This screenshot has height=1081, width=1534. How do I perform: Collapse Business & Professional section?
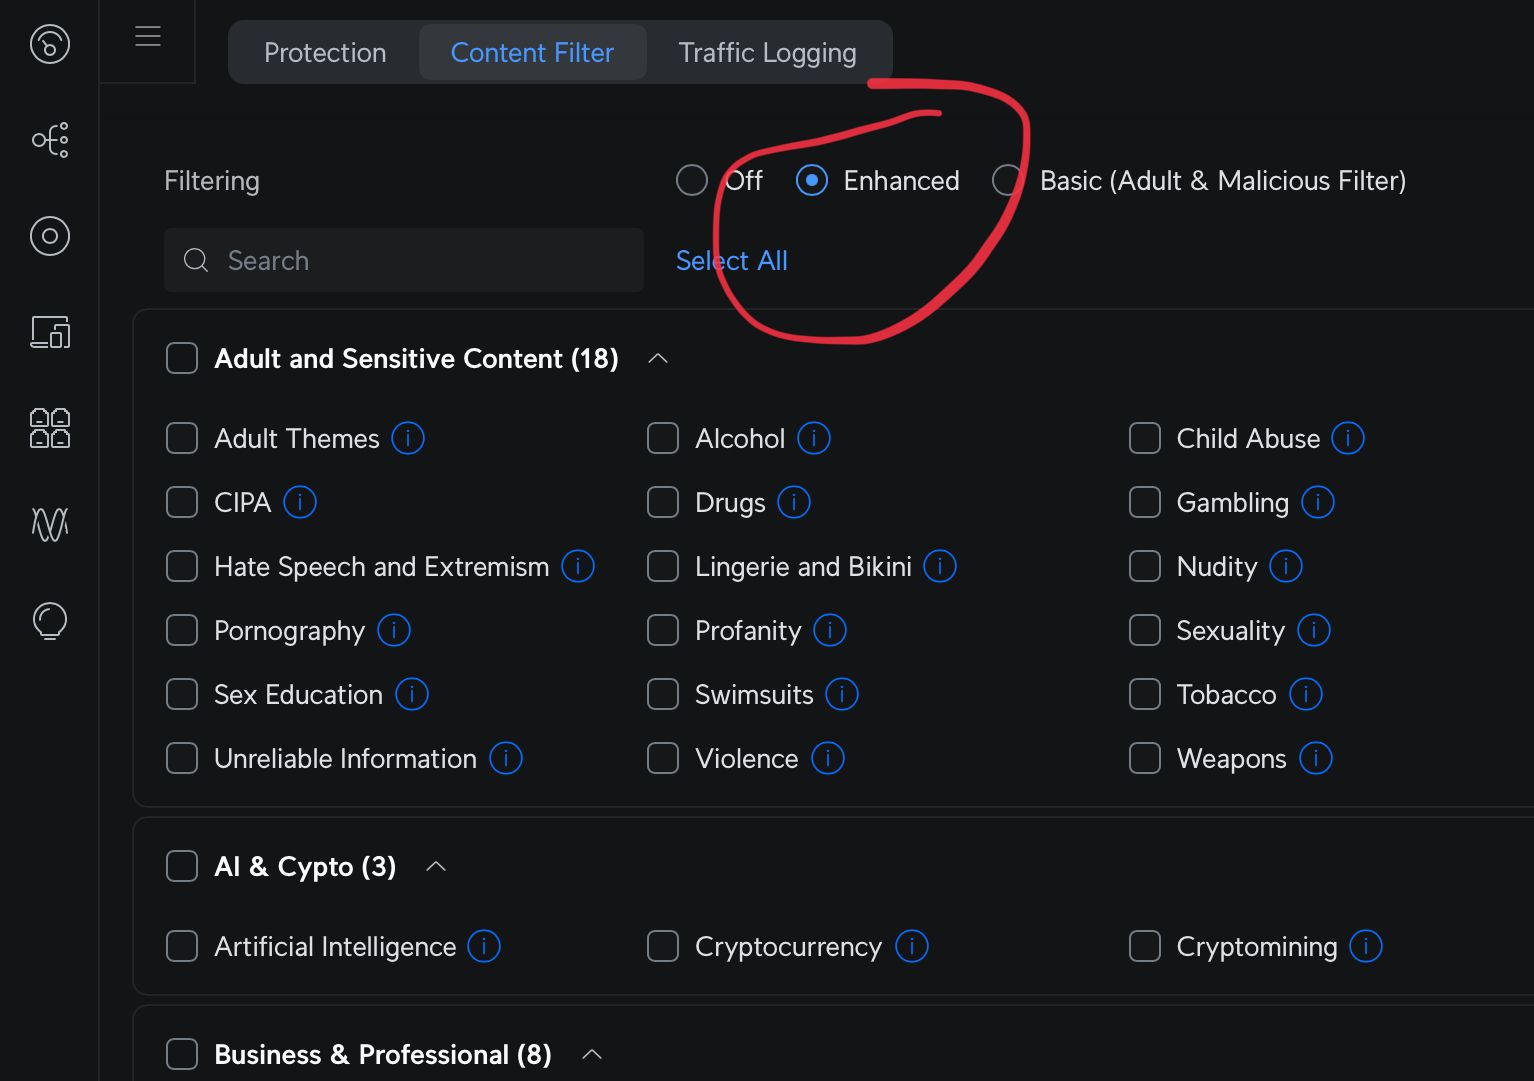(592, 1055)
